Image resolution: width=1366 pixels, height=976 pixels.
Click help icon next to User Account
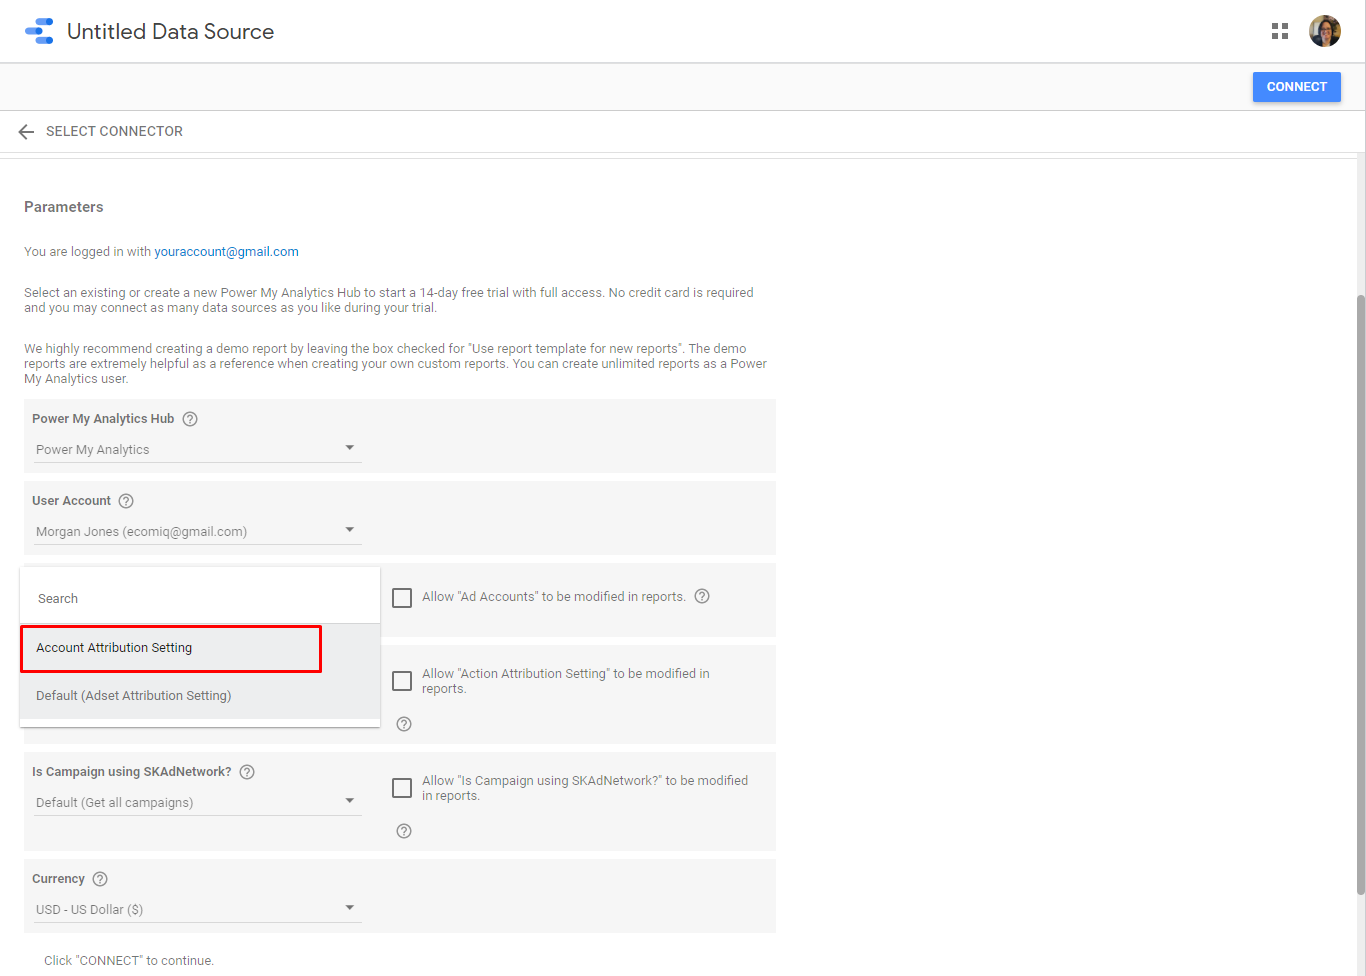click(x=126, y=501)
